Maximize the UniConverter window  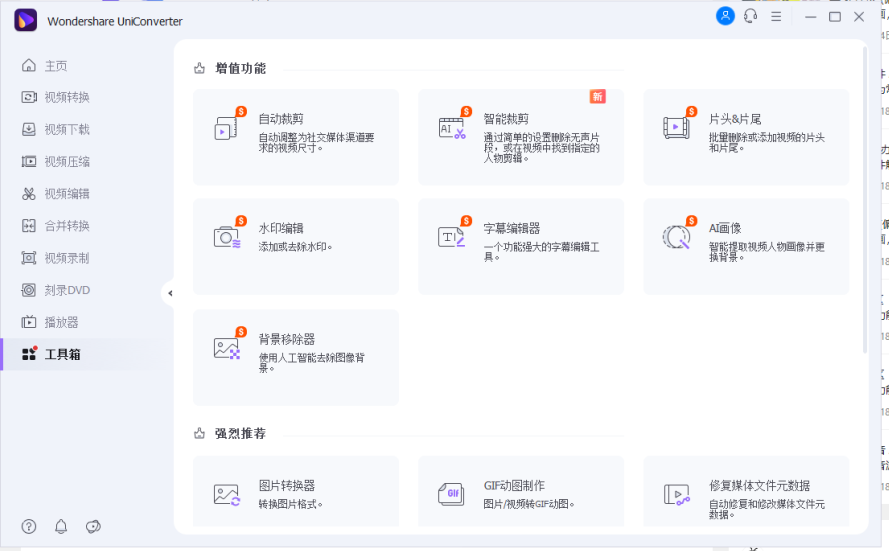835,17
